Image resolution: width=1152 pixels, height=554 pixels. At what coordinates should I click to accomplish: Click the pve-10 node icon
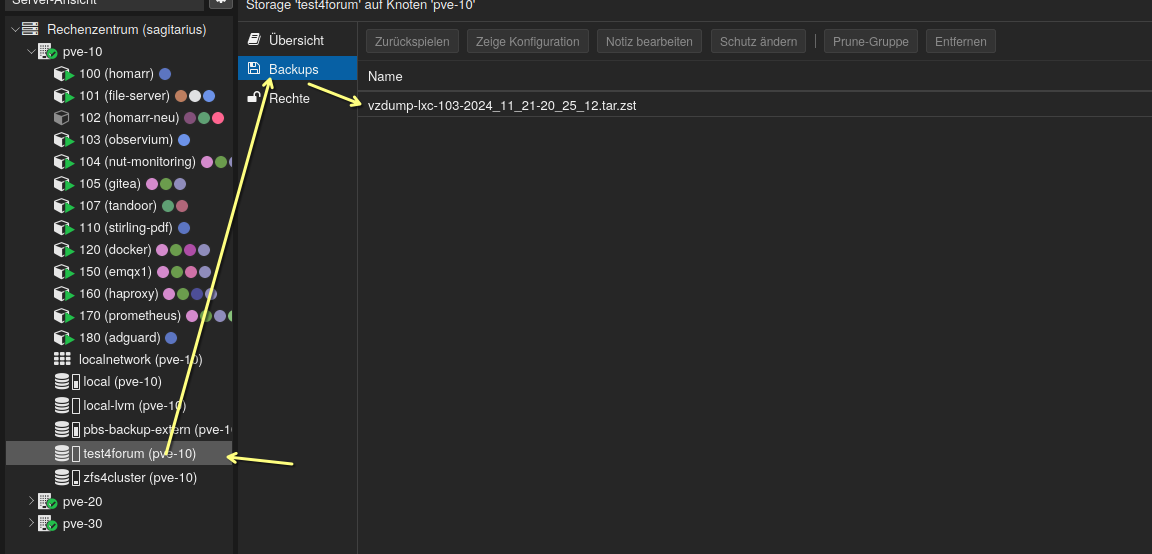48,51
